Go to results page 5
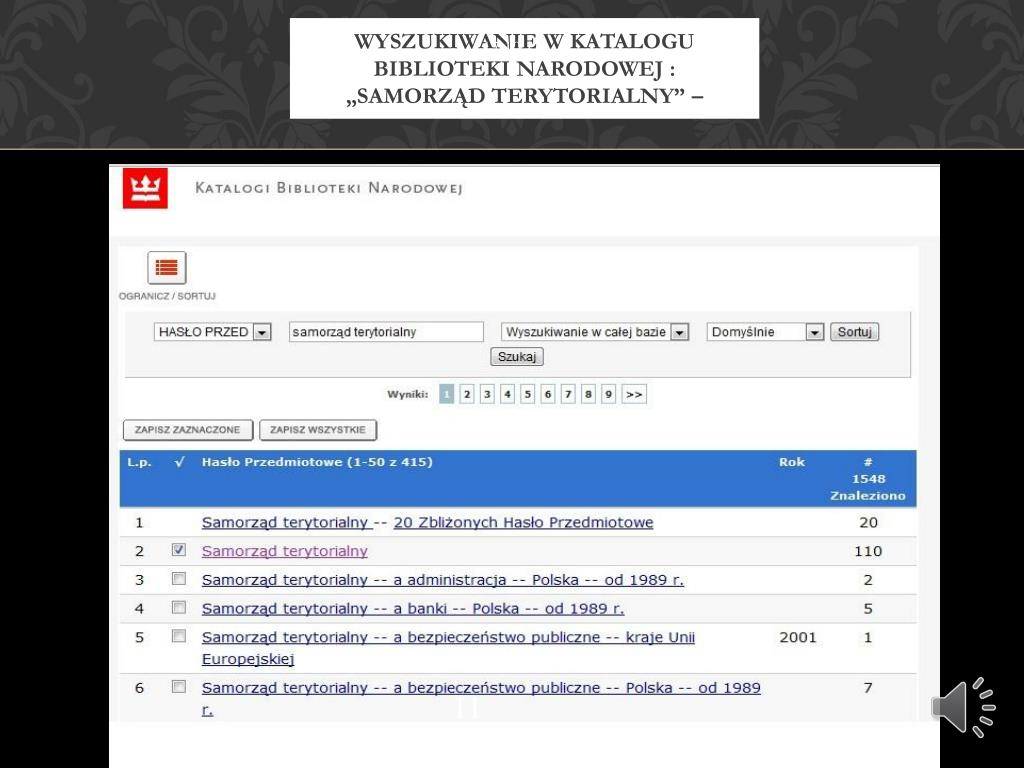Viewport: 1024px width, 768px height. tap(528, 394)
